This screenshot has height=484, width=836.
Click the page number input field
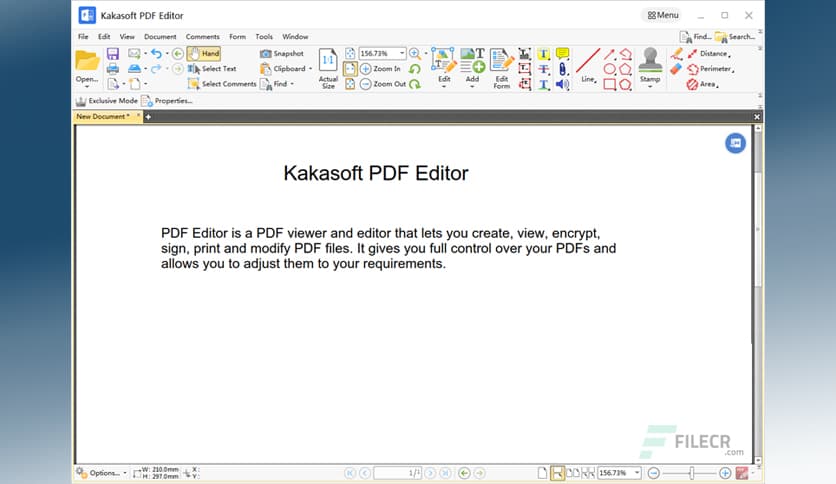[x=397, y=473]
